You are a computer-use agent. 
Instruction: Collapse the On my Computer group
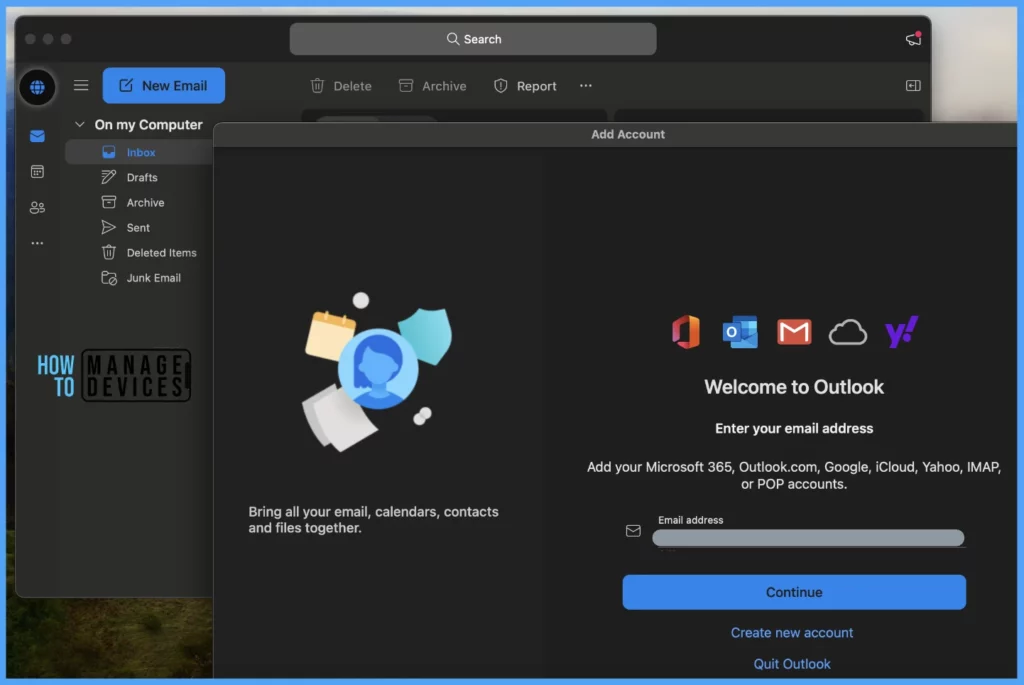pos(80,124)
